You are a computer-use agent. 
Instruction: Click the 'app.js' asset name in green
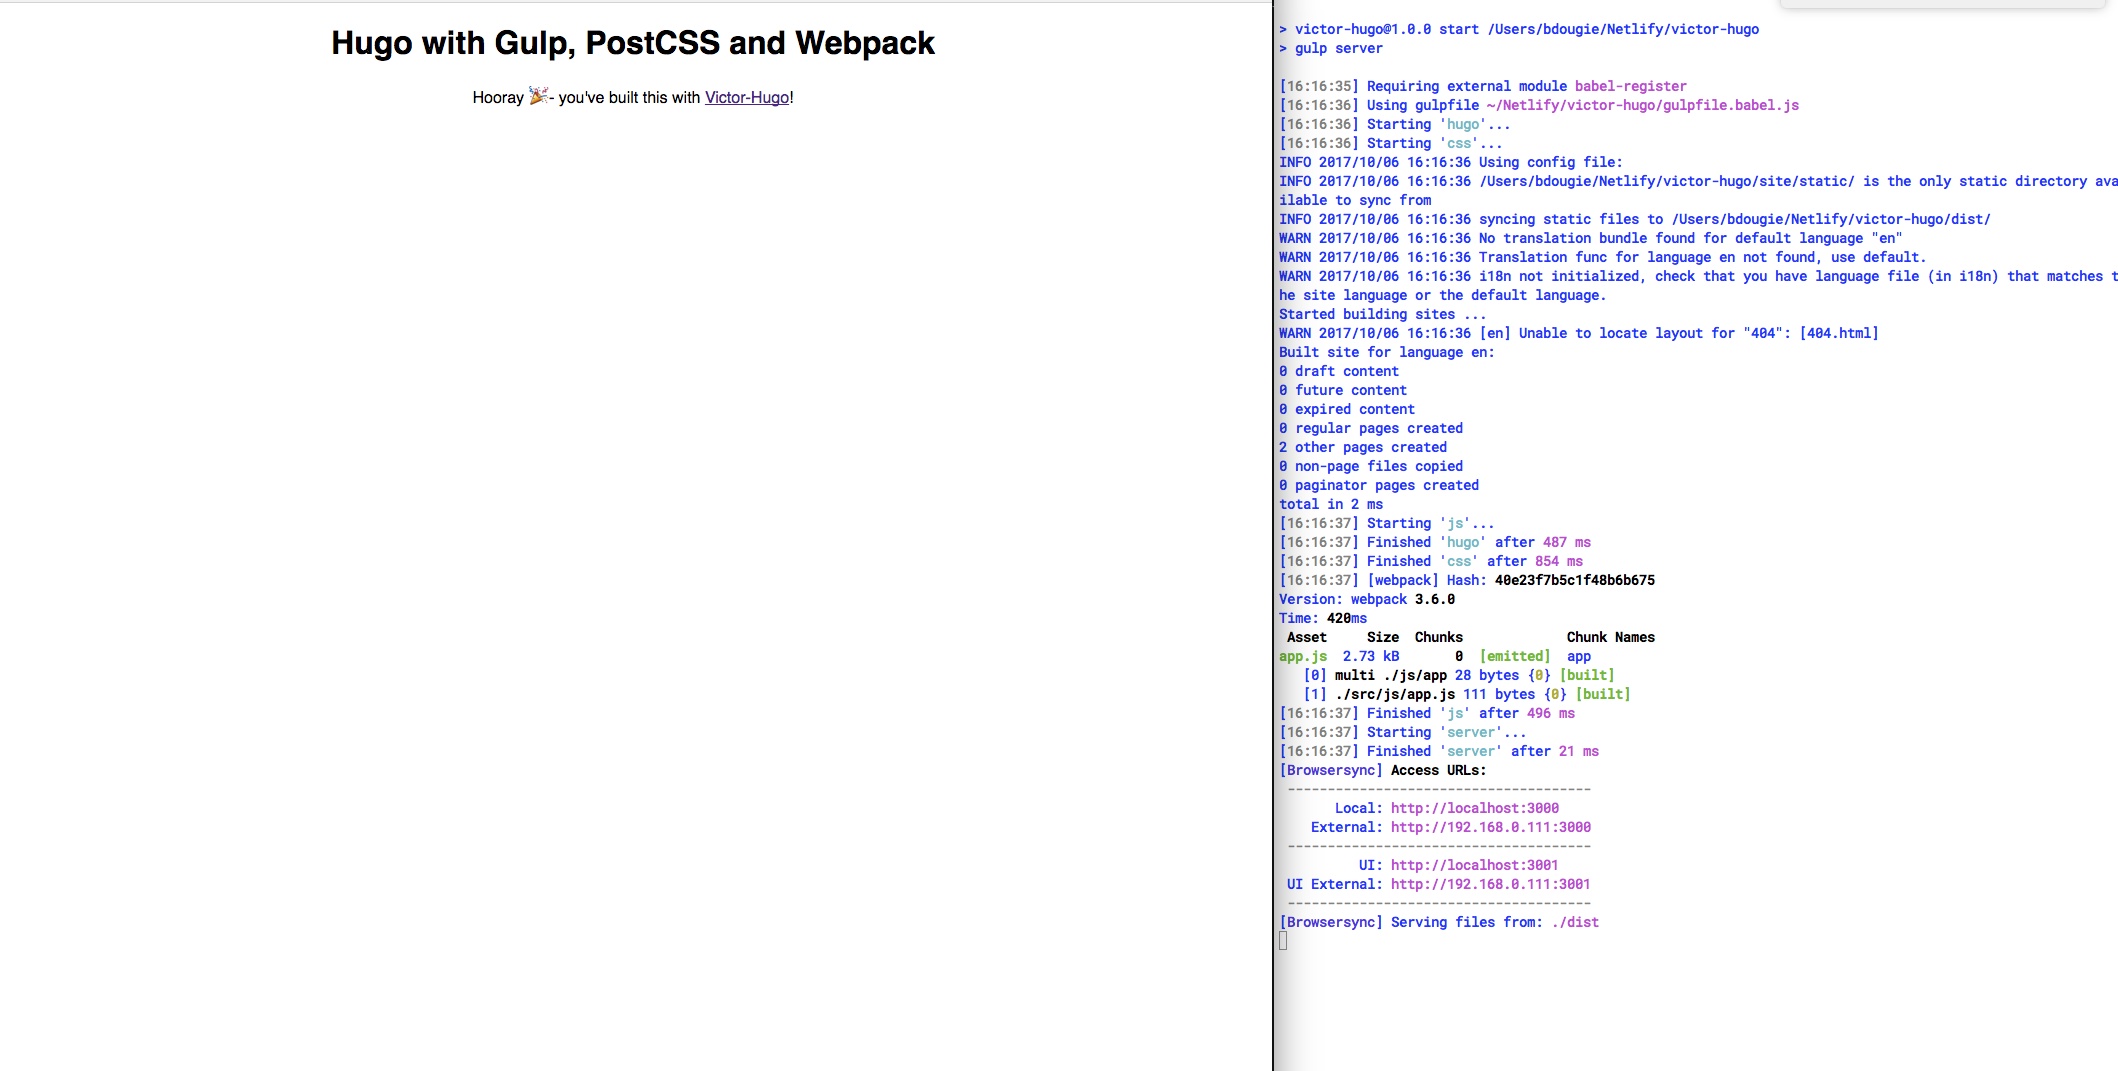[x=1303, y=656]
